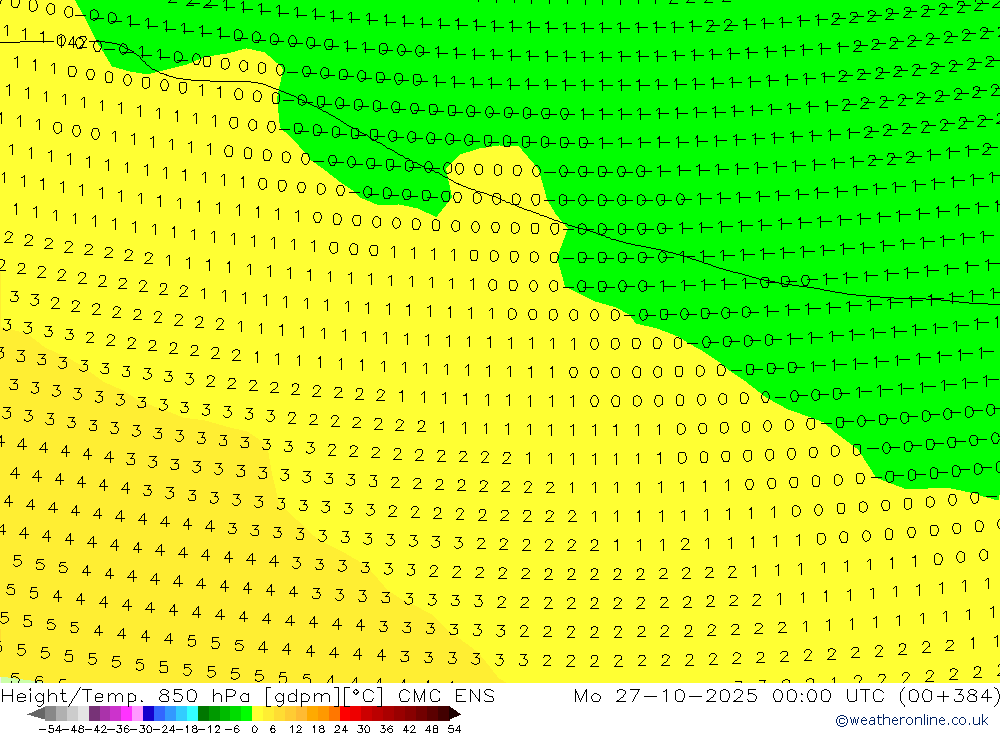Click the purple legend swatch at -42
The image size is (1000, 733).
(x=94, y=713)
